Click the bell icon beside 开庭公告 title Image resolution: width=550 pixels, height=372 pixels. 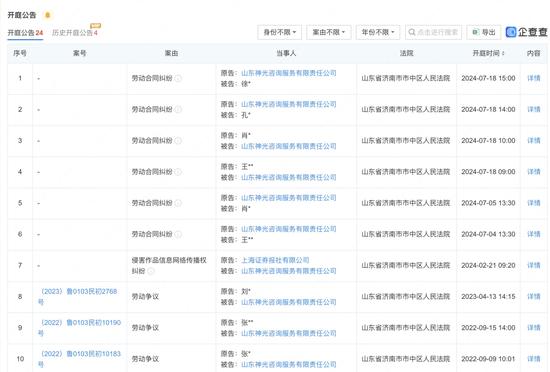[48, 15]
